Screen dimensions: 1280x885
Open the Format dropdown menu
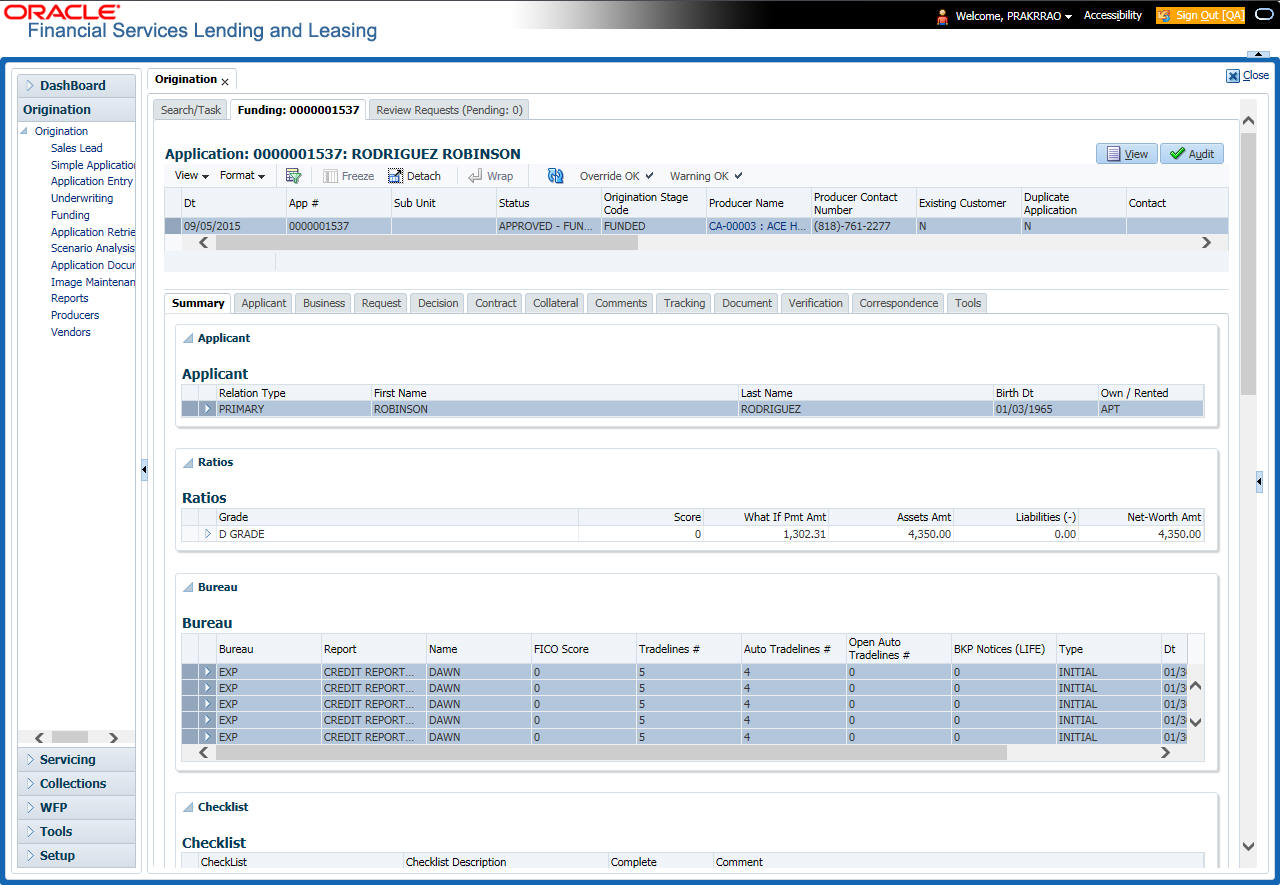click(242, 176)
